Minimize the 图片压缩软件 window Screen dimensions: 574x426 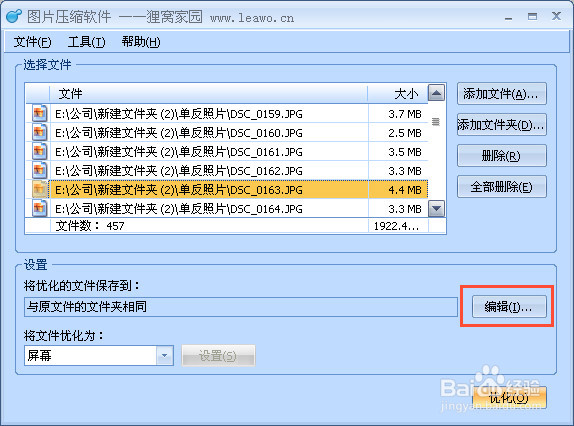click(508, 17)
